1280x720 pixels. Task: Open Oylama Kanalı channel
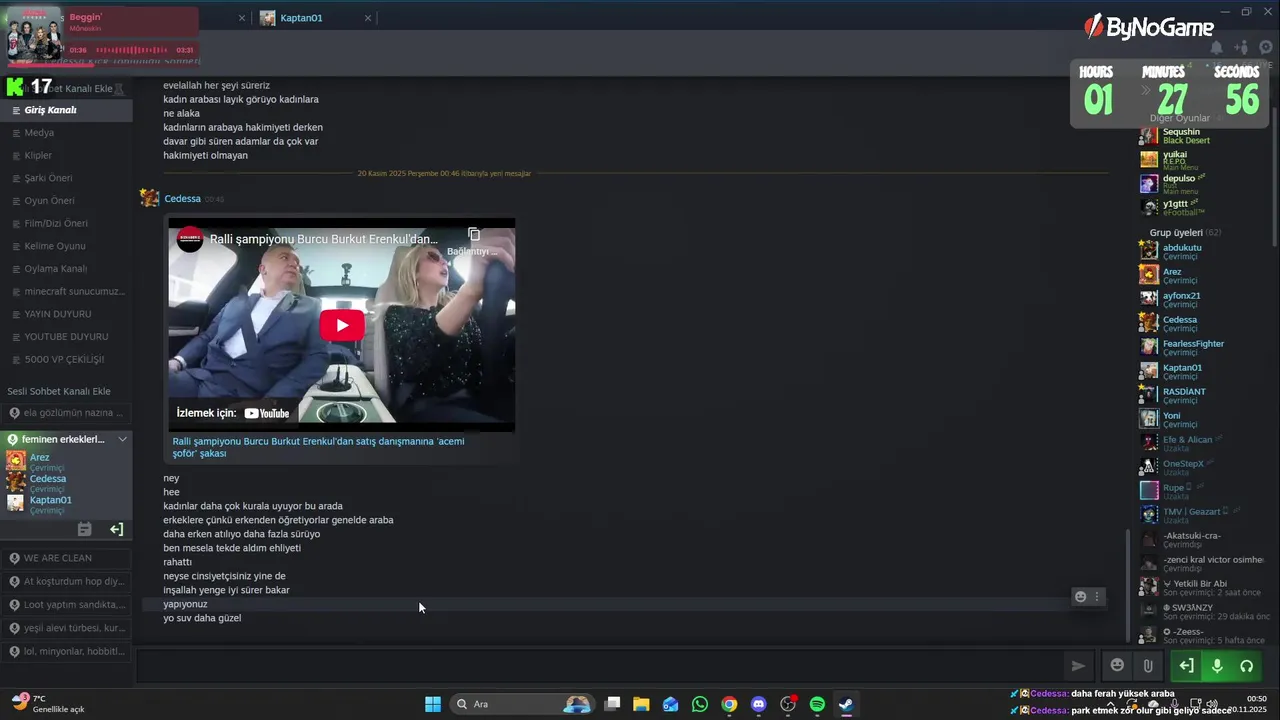tap(66, 269)
